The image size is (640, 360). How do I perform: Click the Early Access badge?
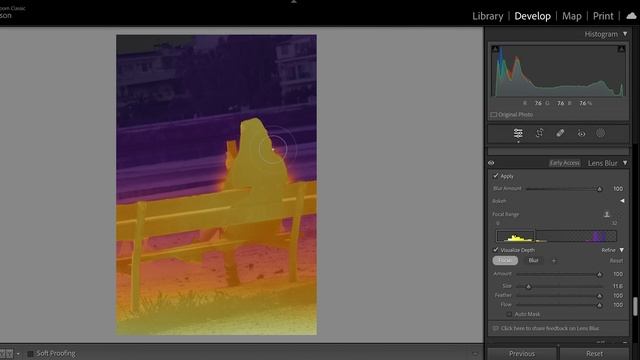564,163
